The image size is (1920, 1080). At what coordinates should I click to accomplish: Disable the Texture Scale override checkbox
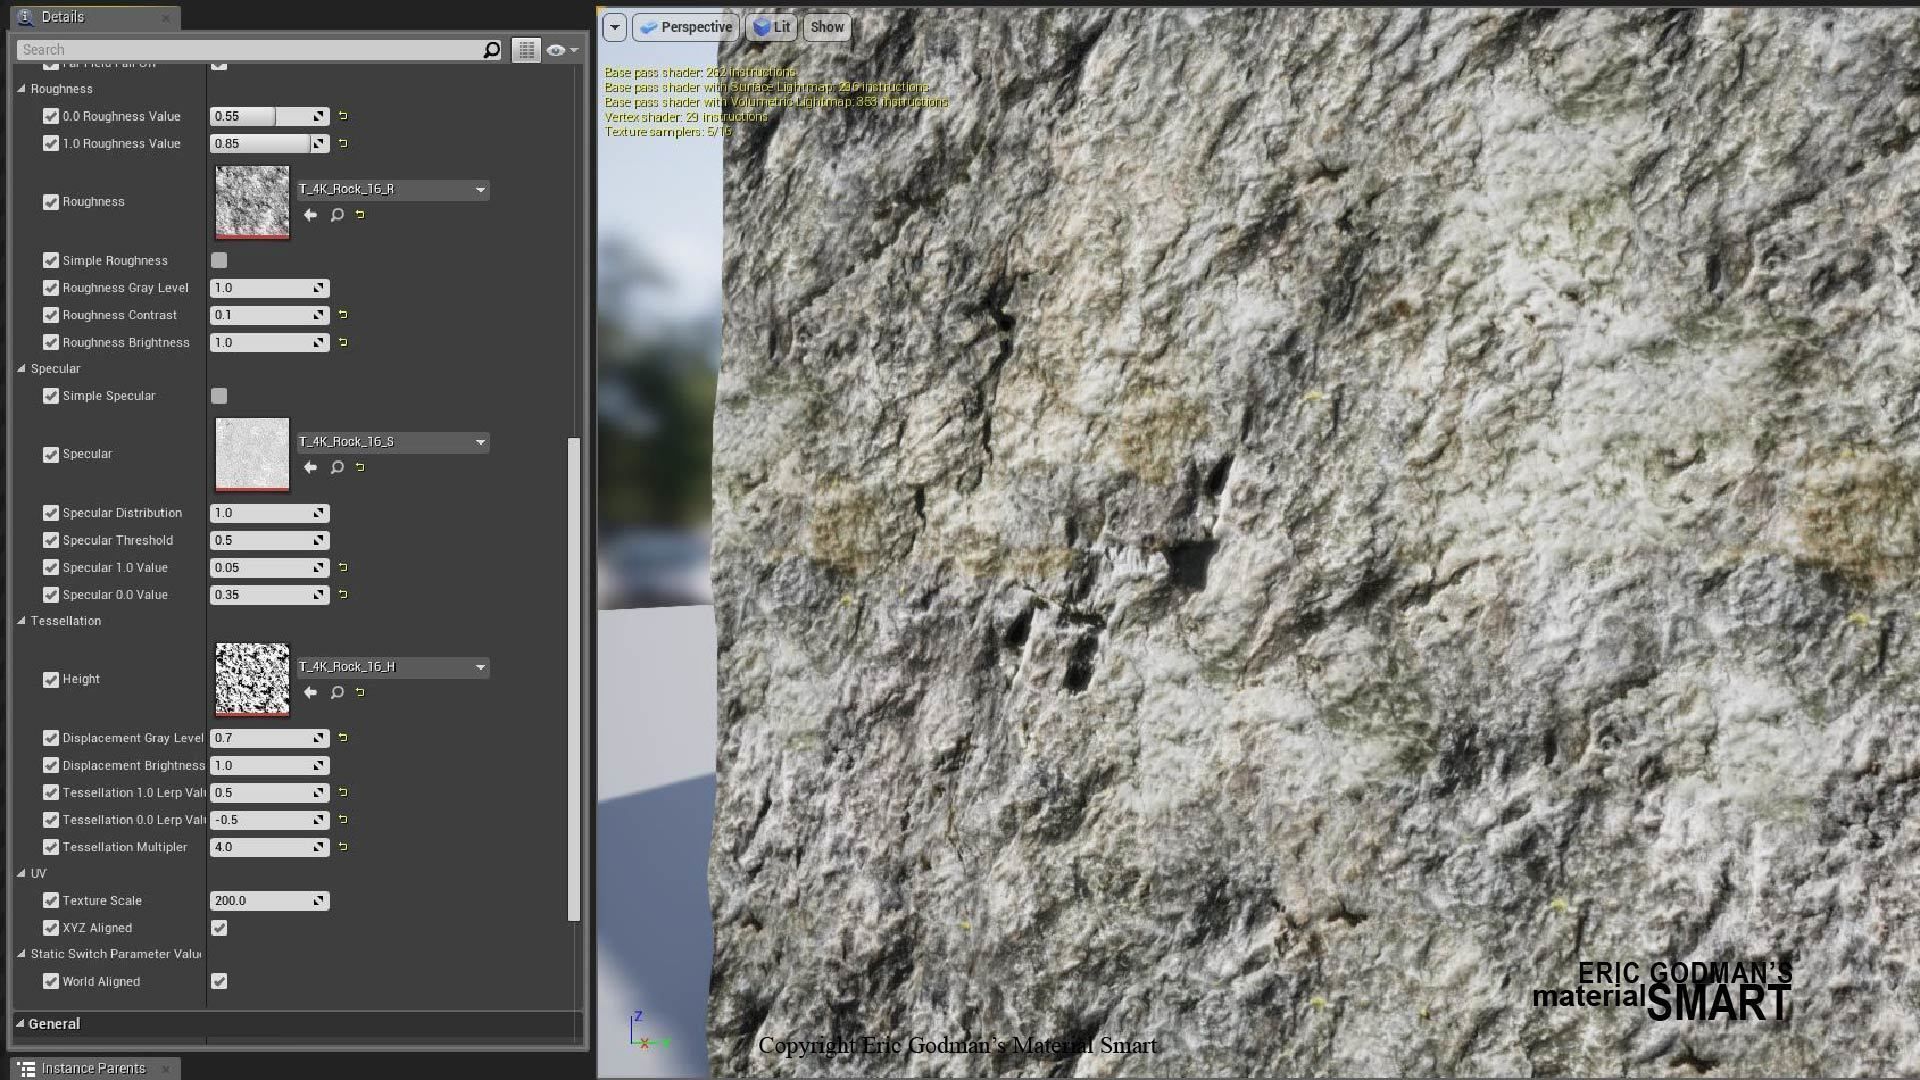click(51, 901)
